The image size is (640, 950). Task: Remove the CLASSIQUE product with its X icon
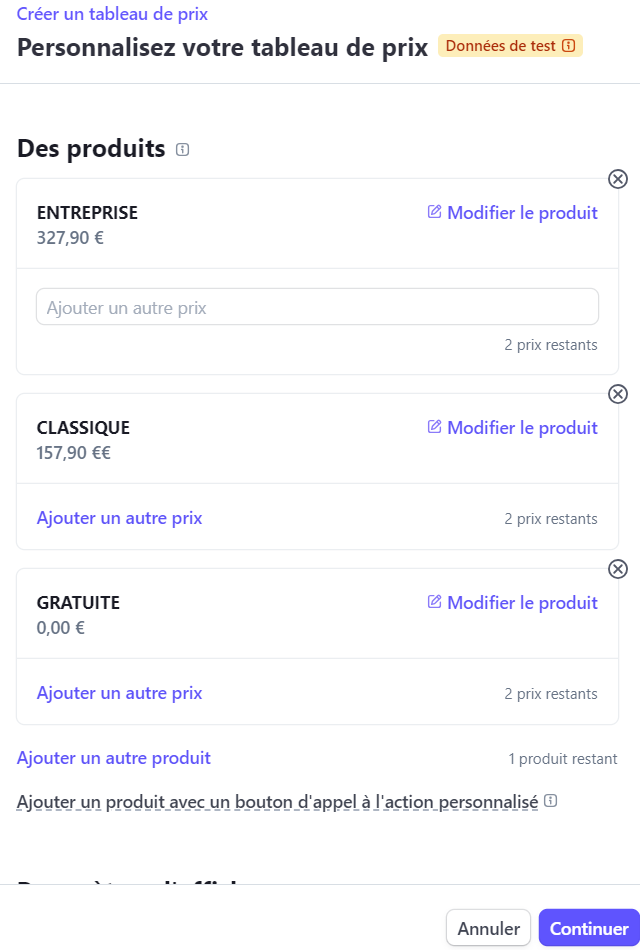click(618, 394)
